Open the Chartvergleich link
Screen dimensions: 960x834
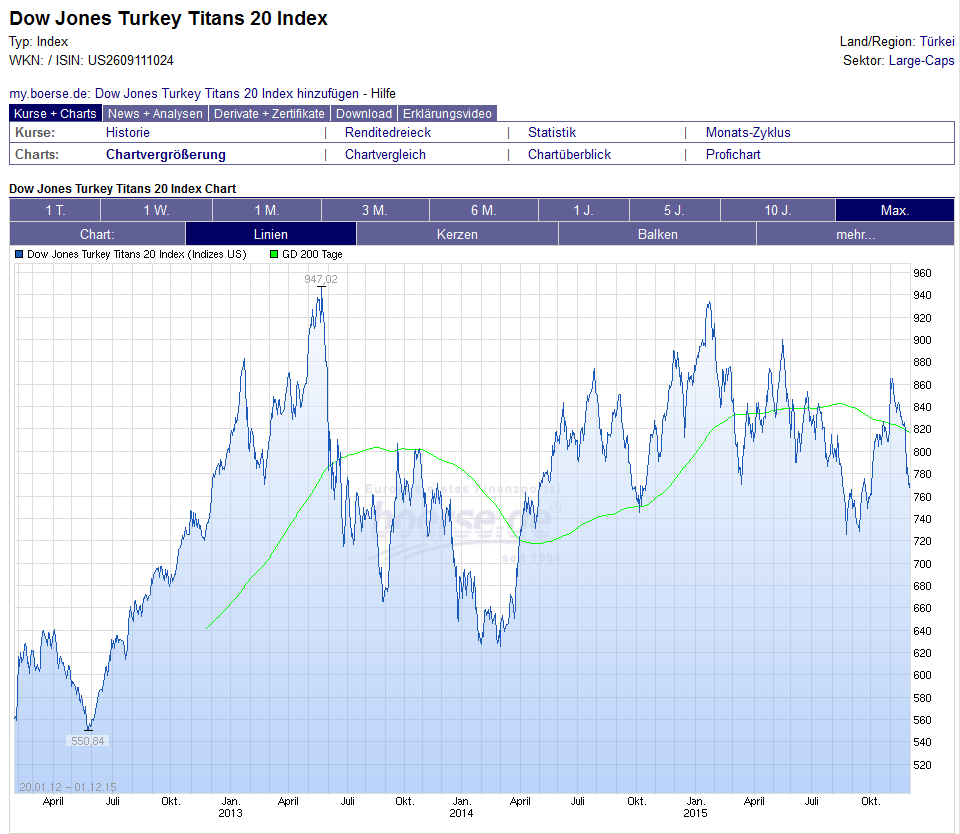385,154
